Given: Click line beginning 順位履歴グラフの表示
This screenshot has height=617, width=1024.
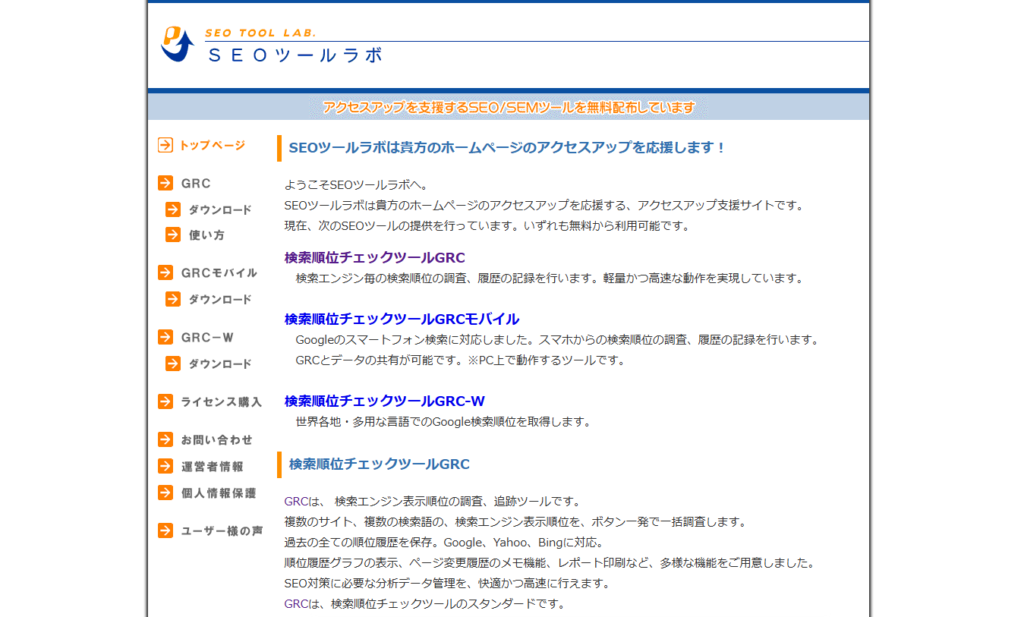Looking at the screenshot, I should (x=549, y=563).
